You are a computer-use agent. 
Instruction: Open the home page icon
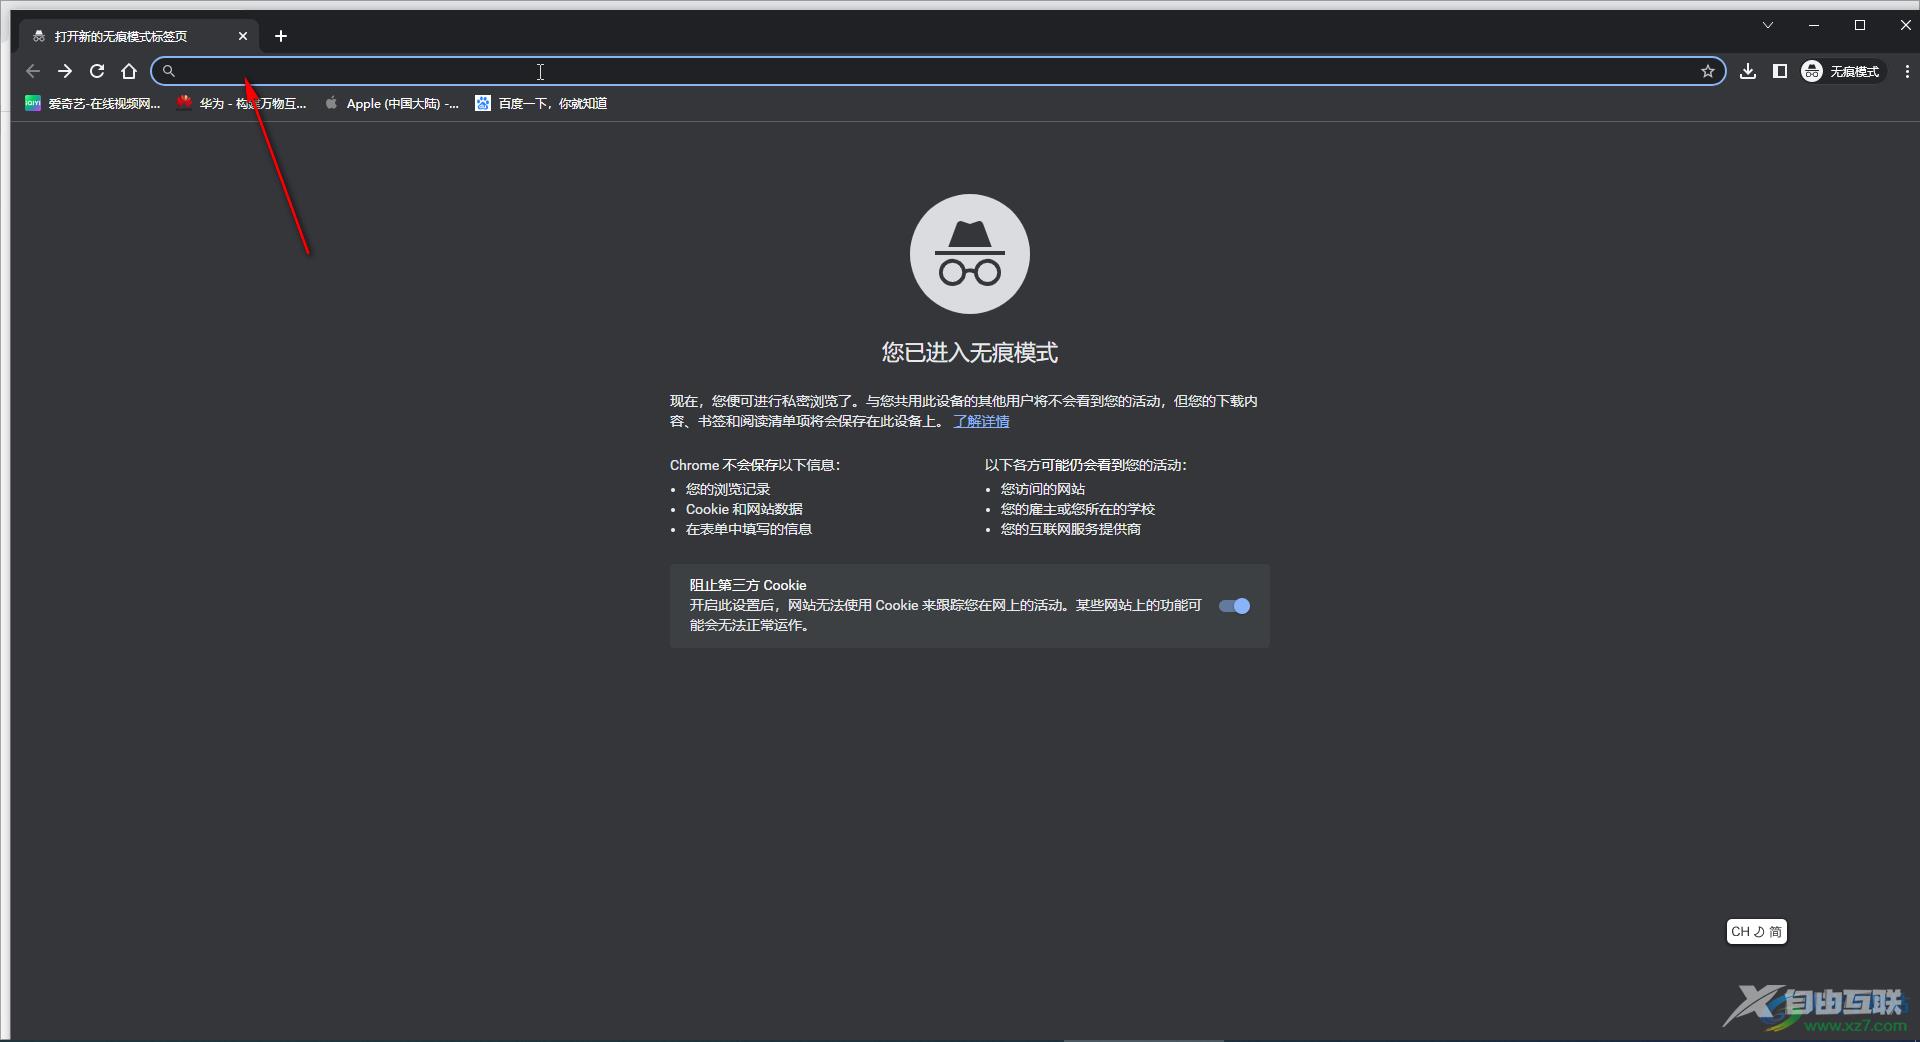pos(129,71)
